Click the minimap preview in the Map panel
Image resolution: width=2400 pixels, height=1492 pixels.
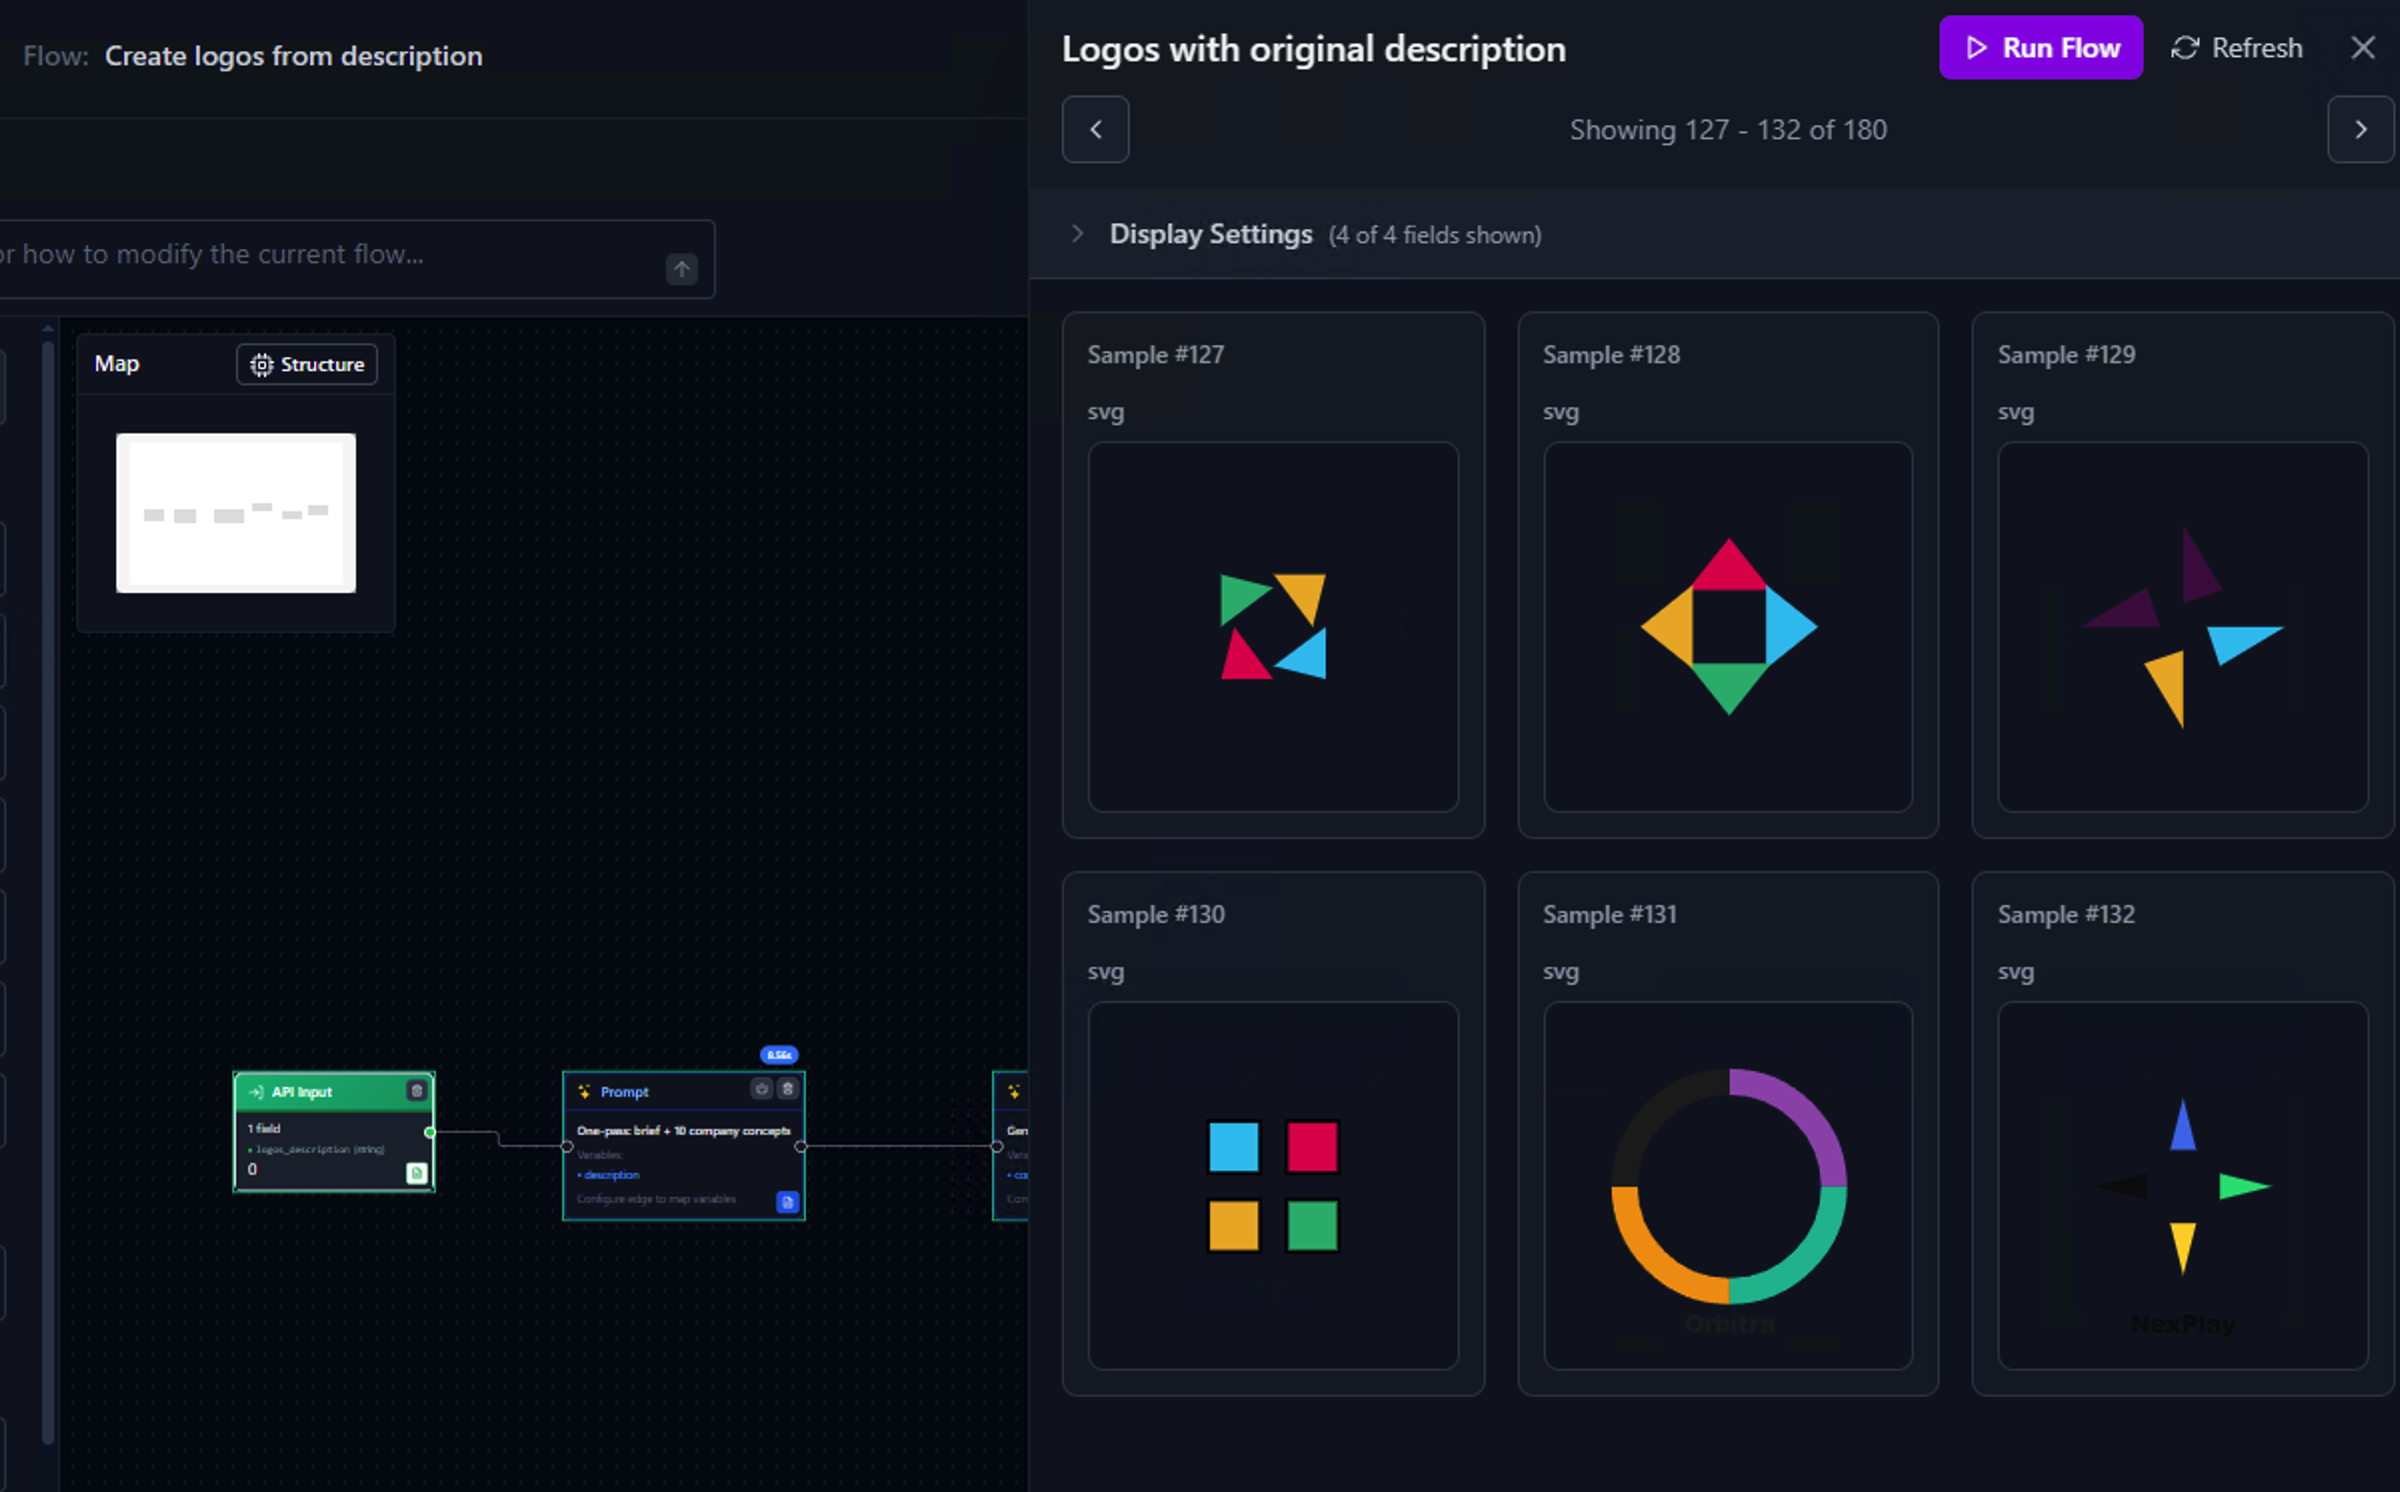tap(236, 512)
